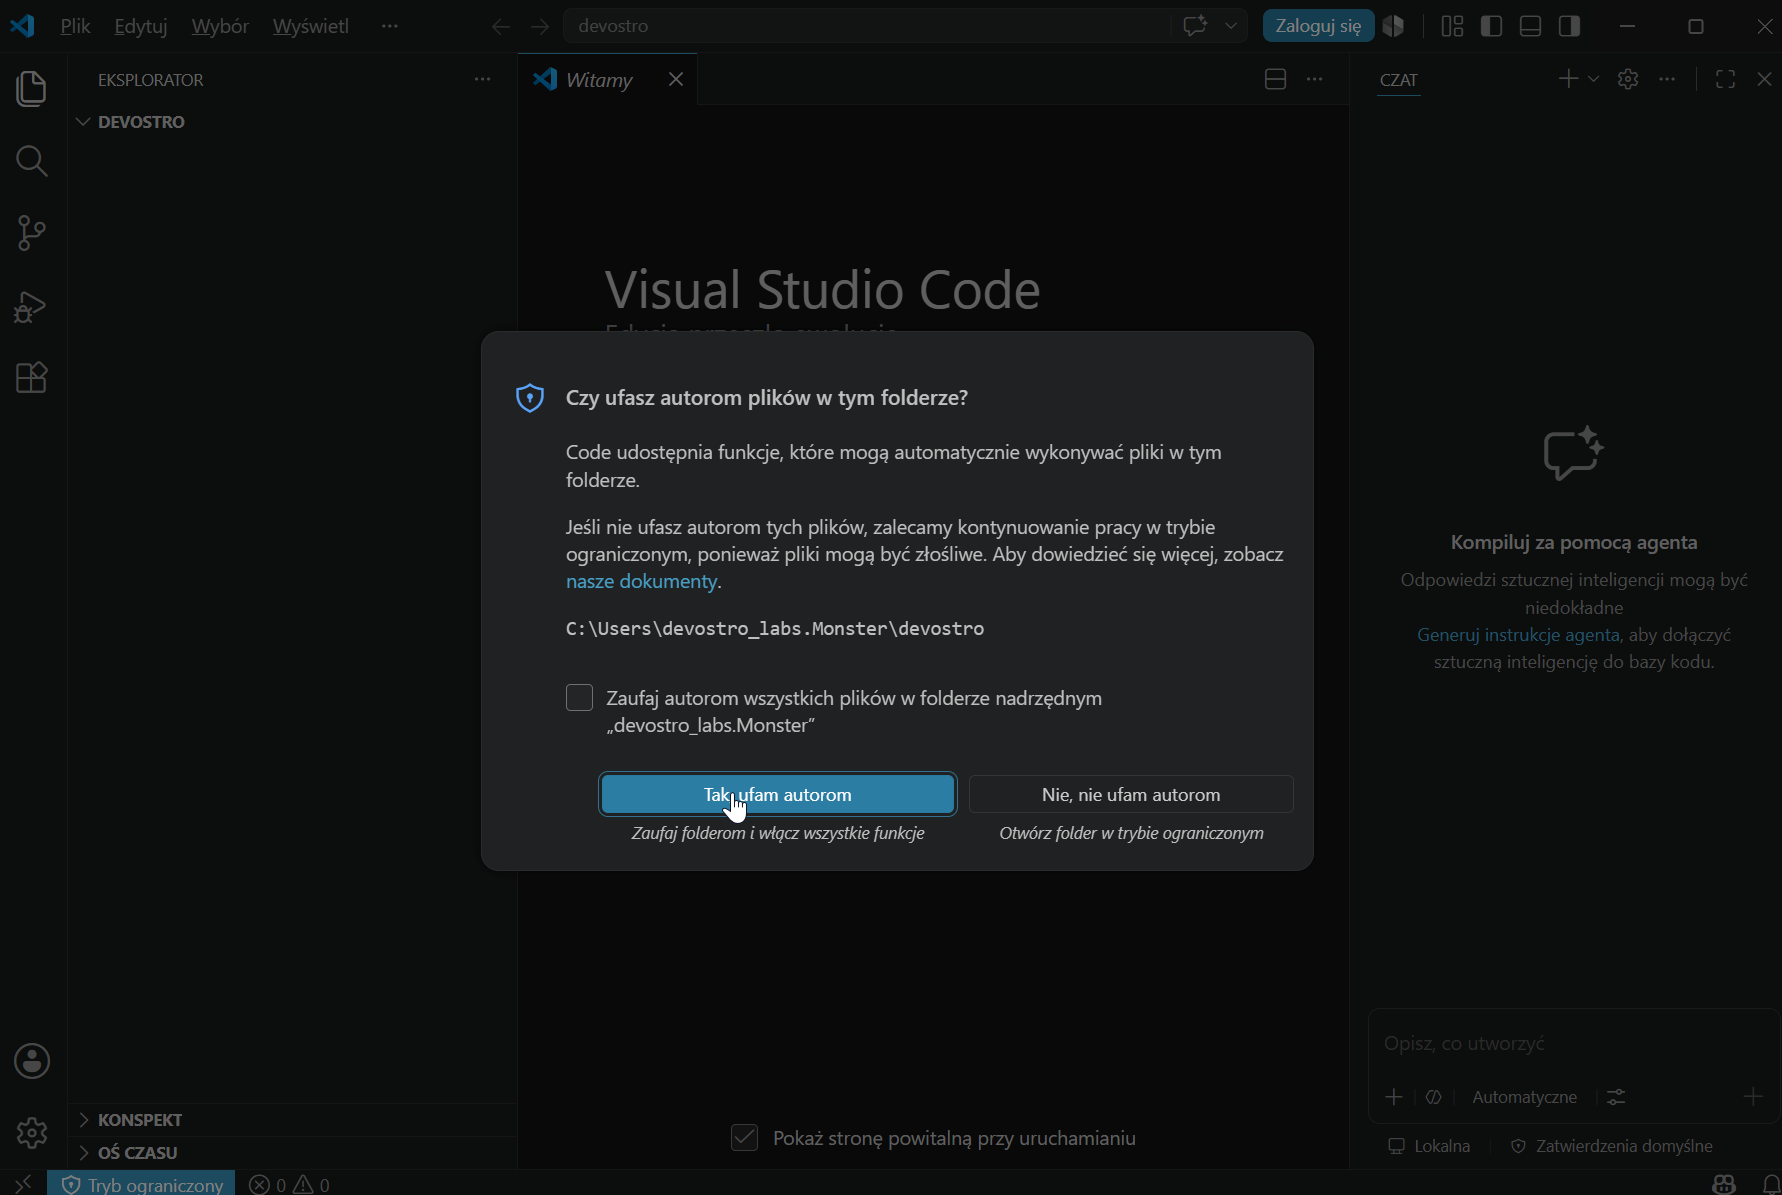Collapse the DEVOSTRO folder section
The image size is (1782, 1195).
(x=141, y=122)
